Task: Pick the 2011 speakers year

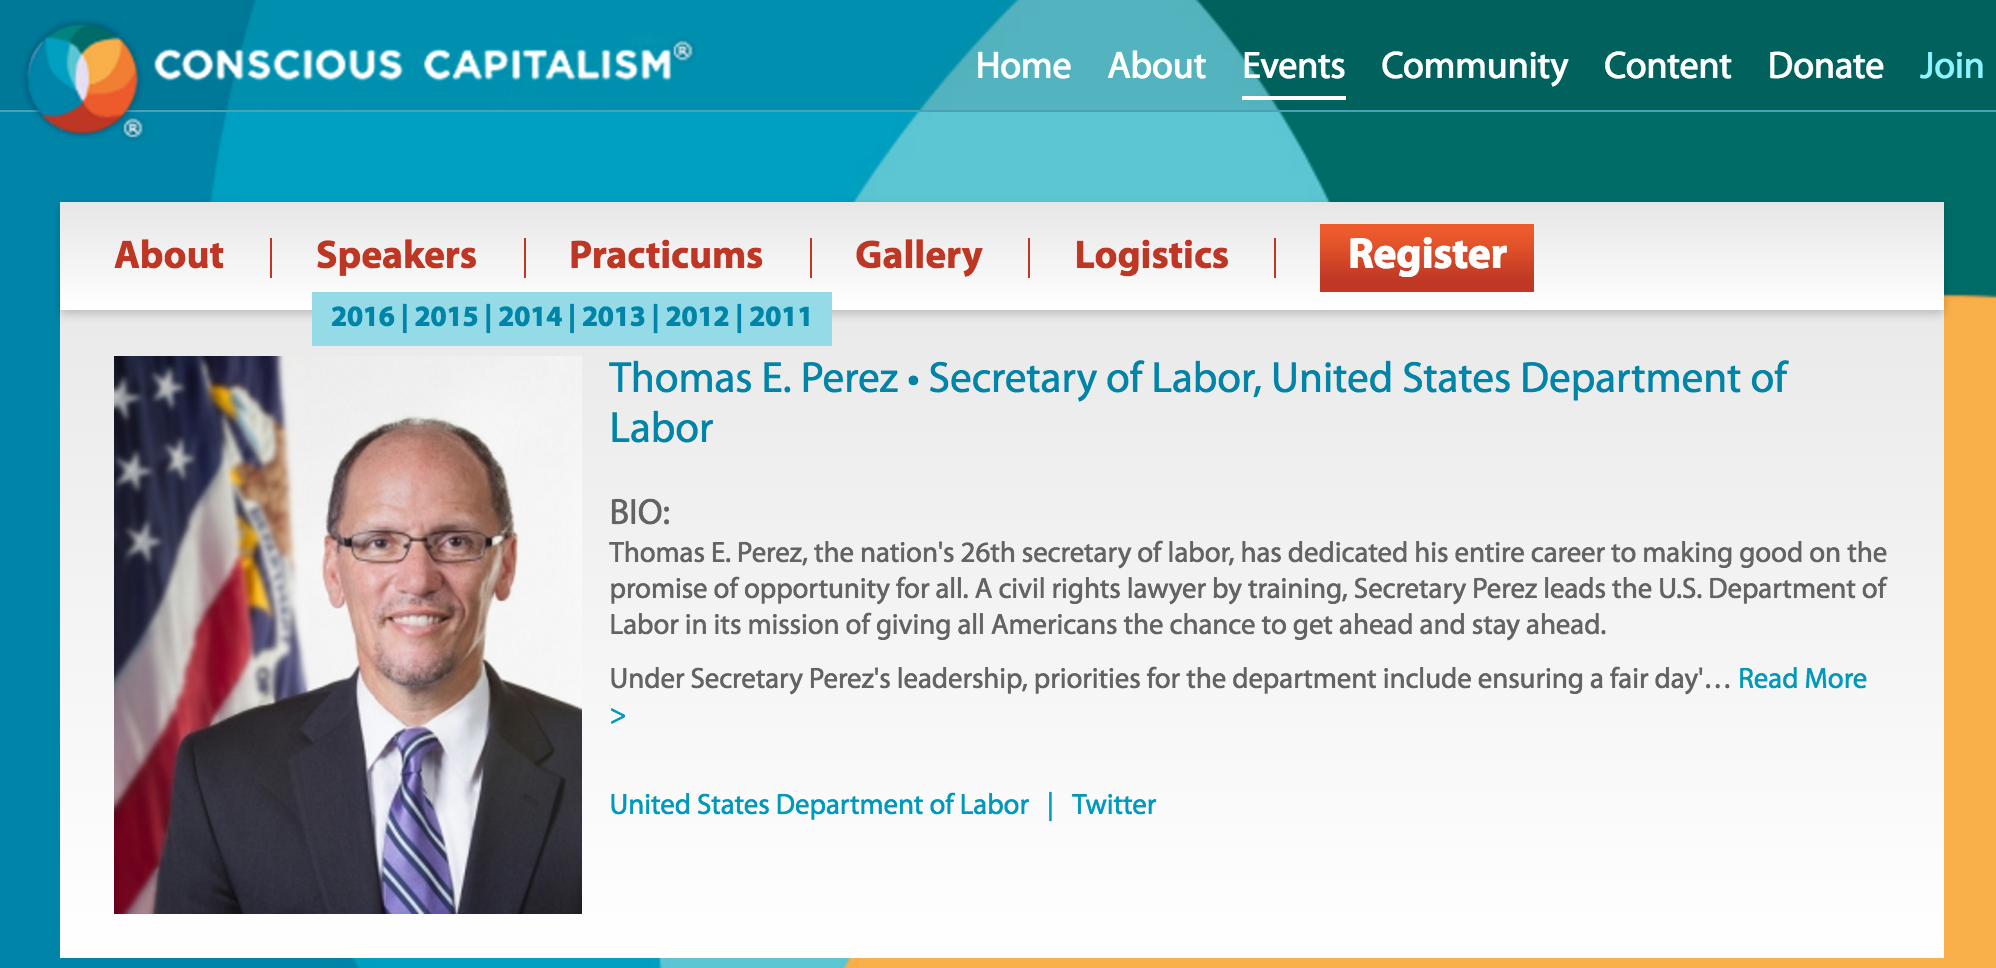Action: [x=780, y=317]
